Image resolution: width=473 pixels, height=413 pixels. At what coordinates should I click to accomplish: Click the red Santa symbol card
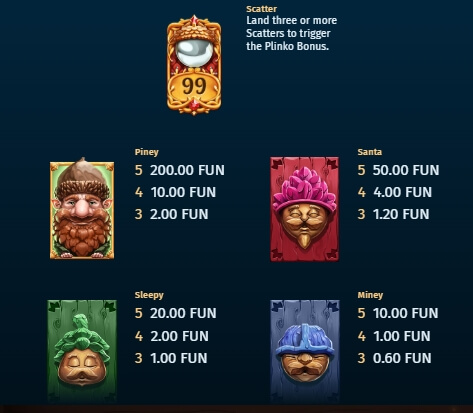304,209
